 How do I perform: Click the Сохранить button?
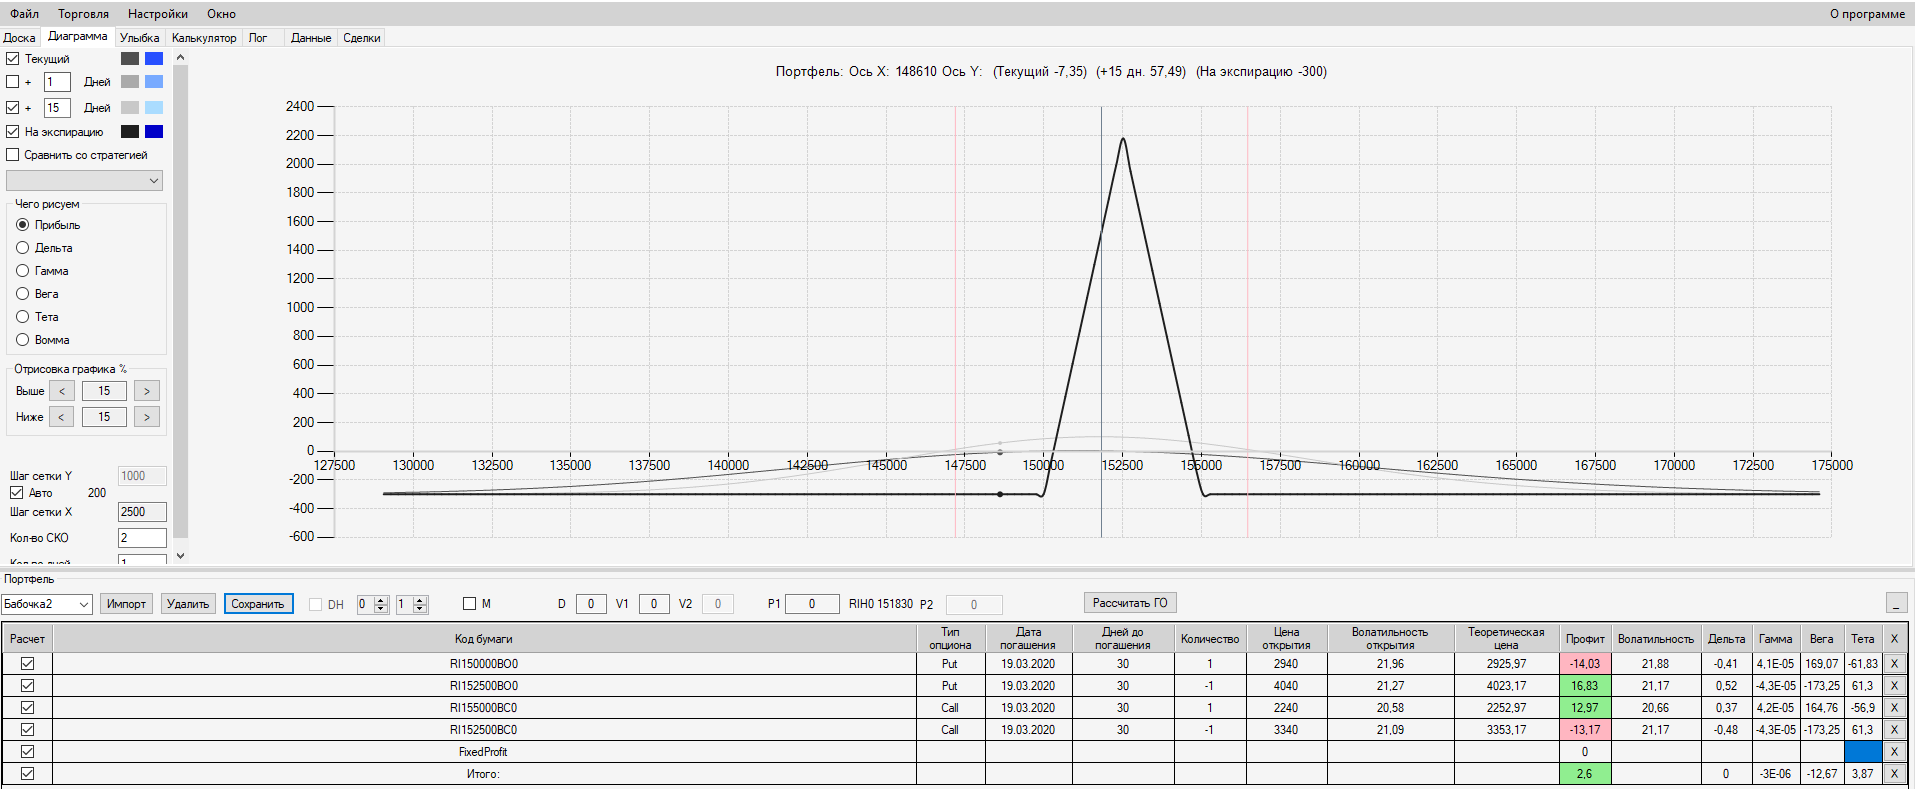pos(258,604)
